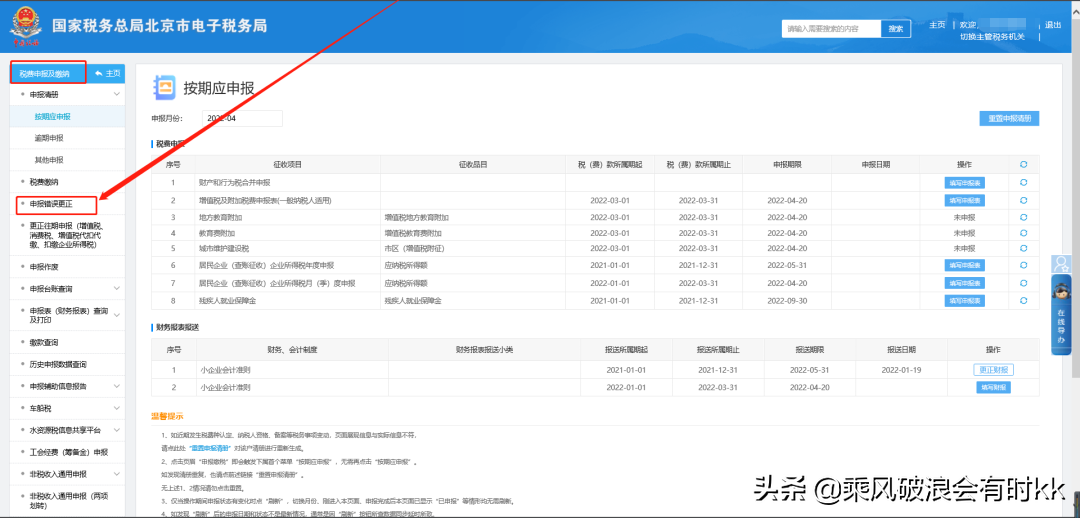
Task: Click the 主页 link in top bar
Action: tap(937, 25)
